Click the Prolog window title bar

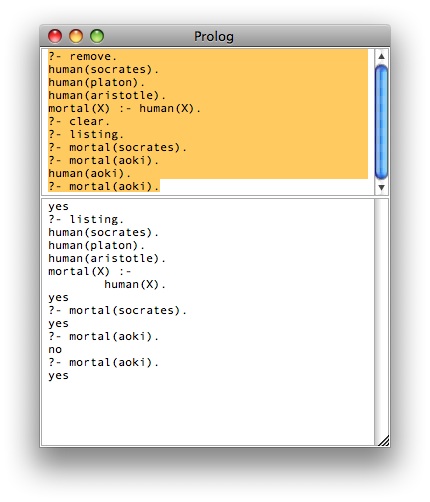(x=215, y=36)
